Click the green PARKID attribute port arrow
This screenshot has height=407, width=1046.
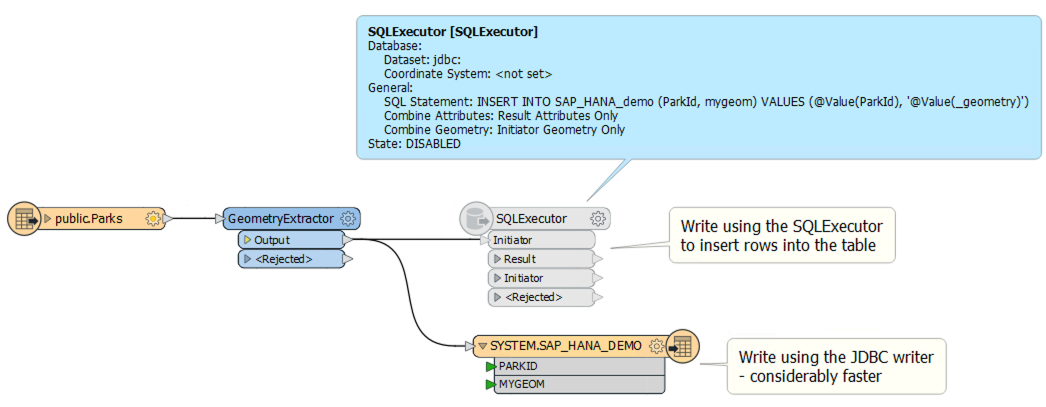[x=491, y=366]
